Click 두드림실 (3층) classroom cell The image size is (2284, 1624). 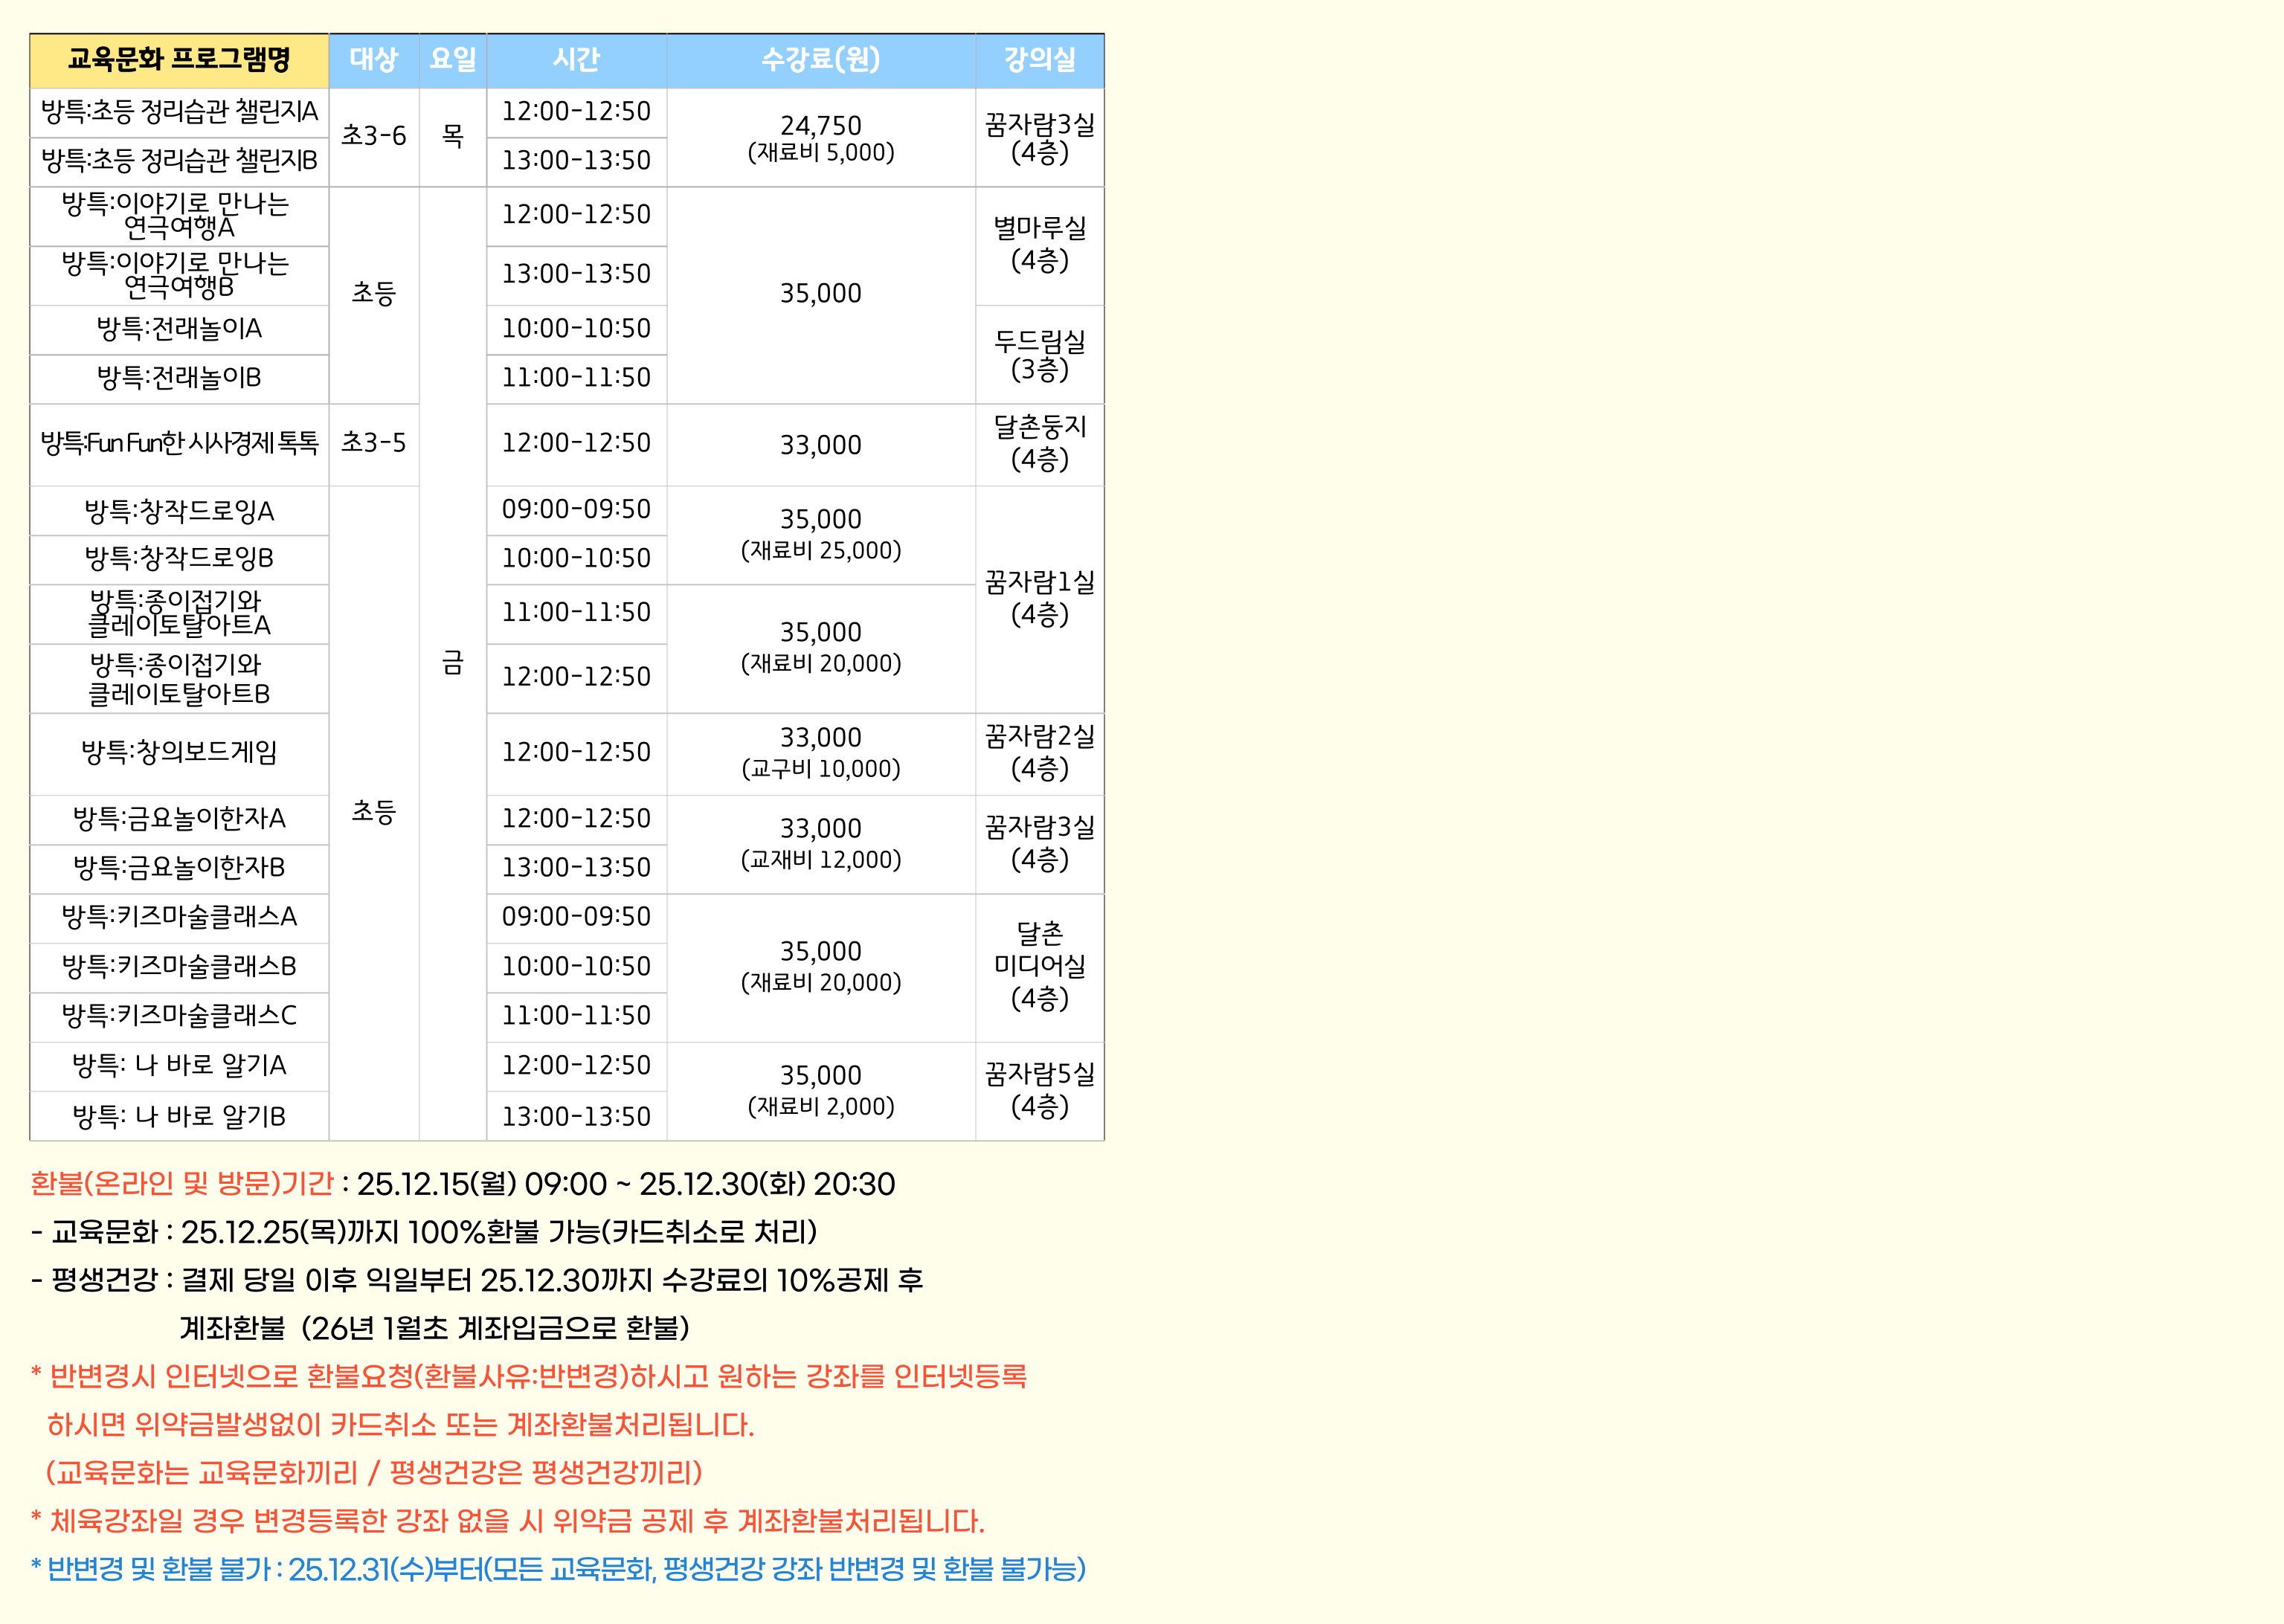(x=1039, y=355)
